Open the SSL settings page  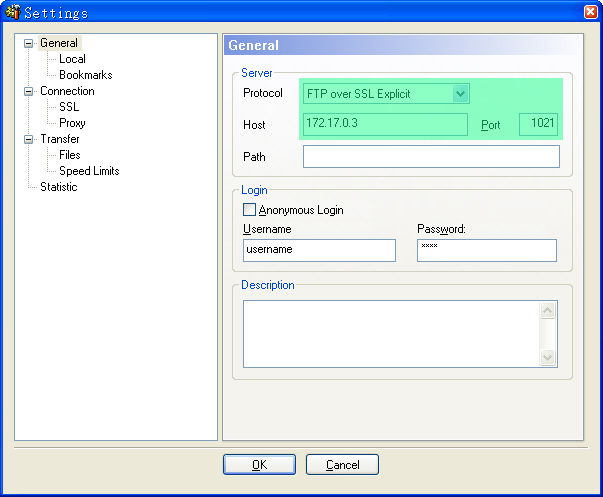click(69, 107)
